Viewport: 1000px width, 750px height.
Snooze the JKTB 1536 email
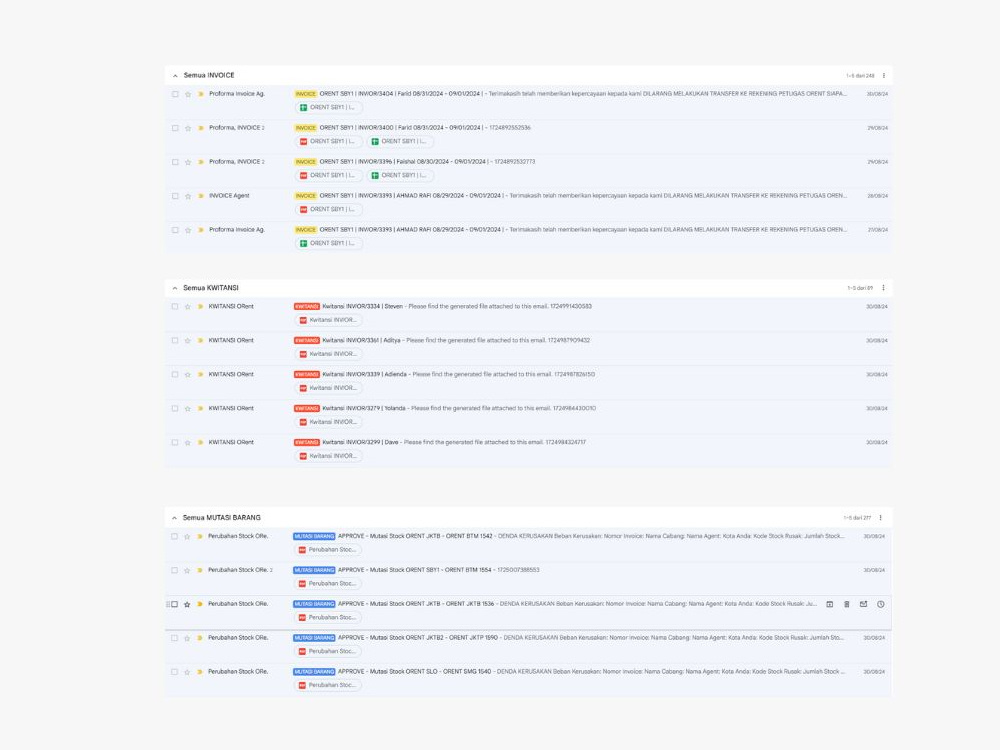tap(881, 604)
